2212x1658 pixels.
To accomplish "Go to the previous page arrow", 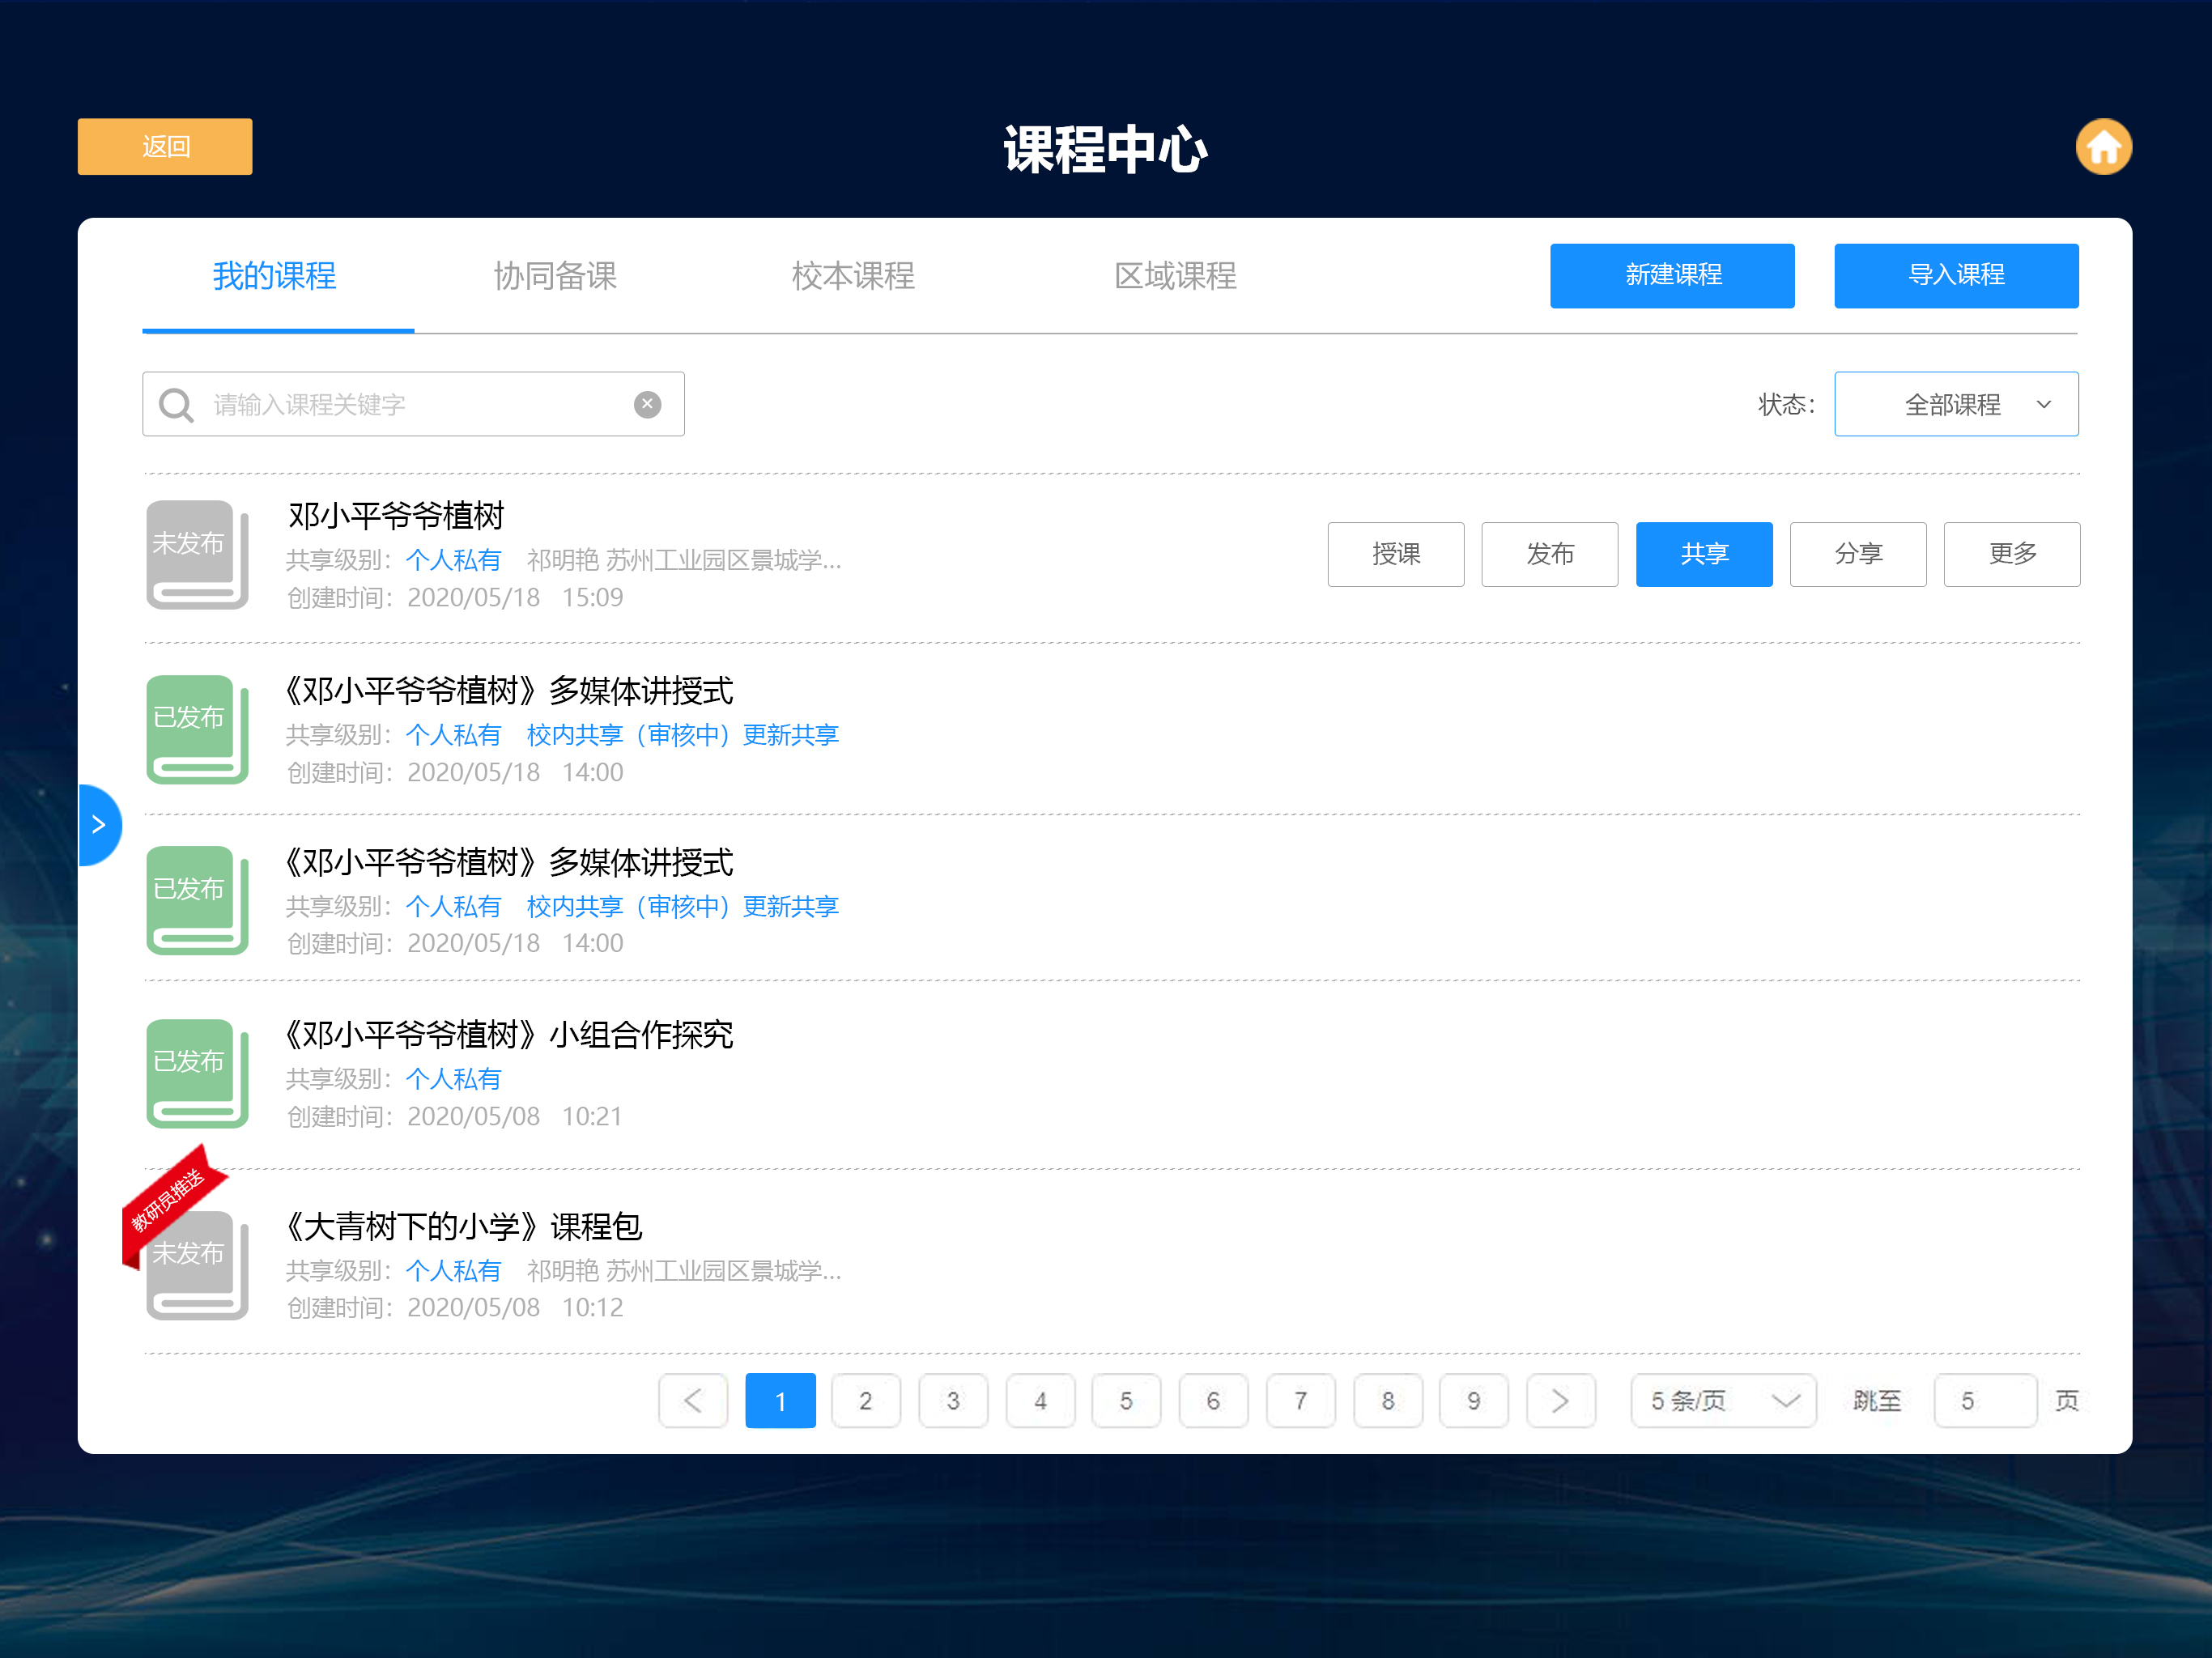I will [692, 1400].
